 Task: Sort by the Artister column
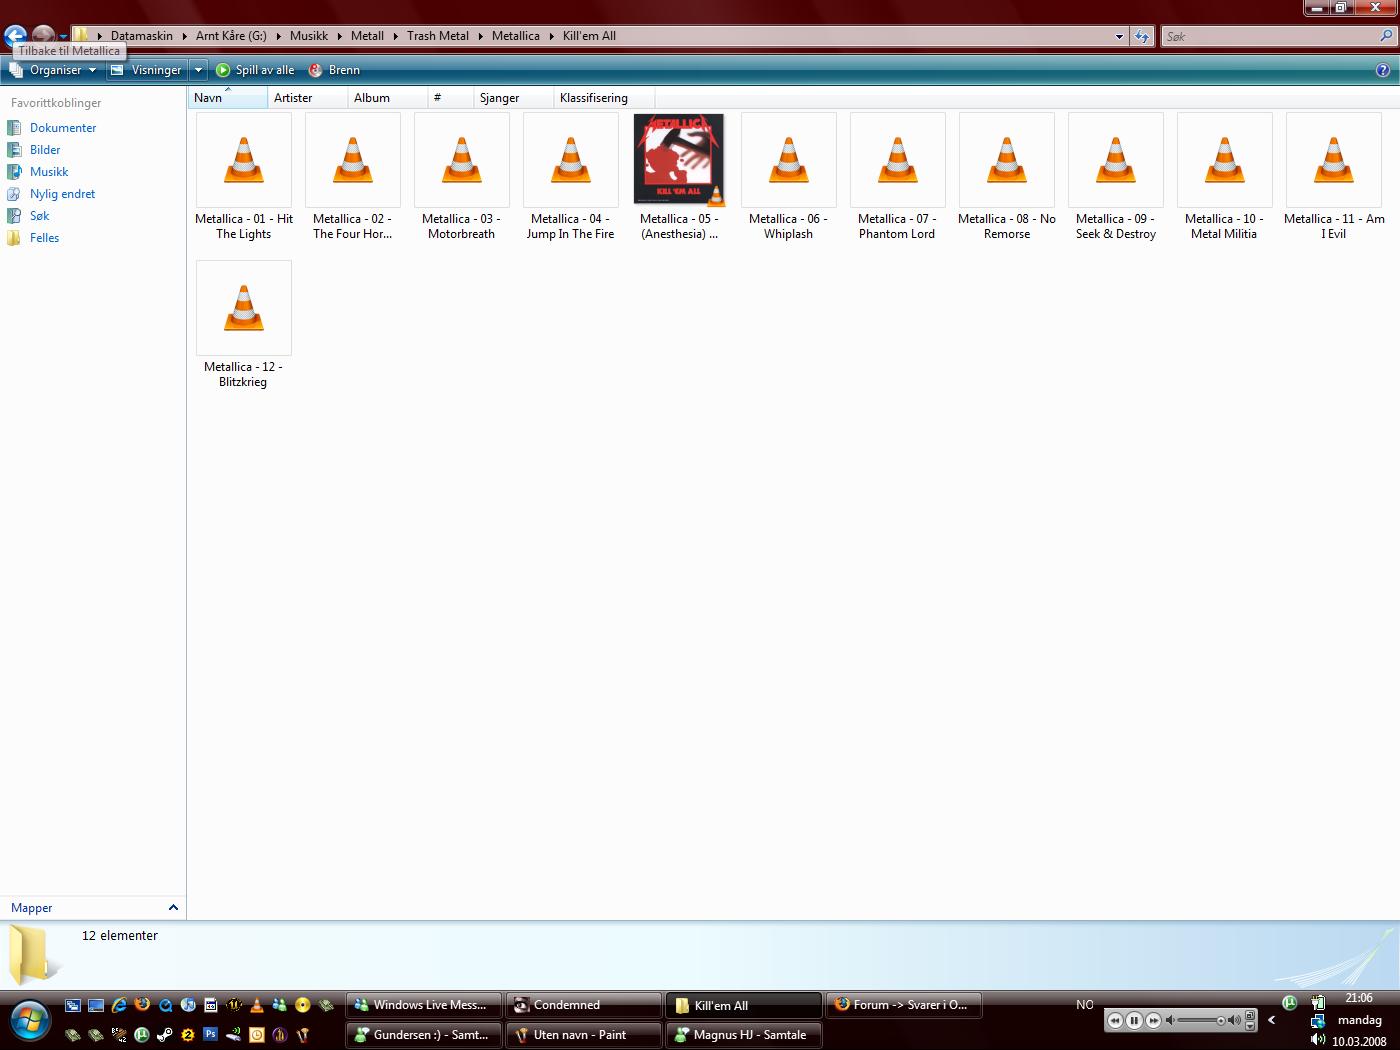click(x=308, y=97)
